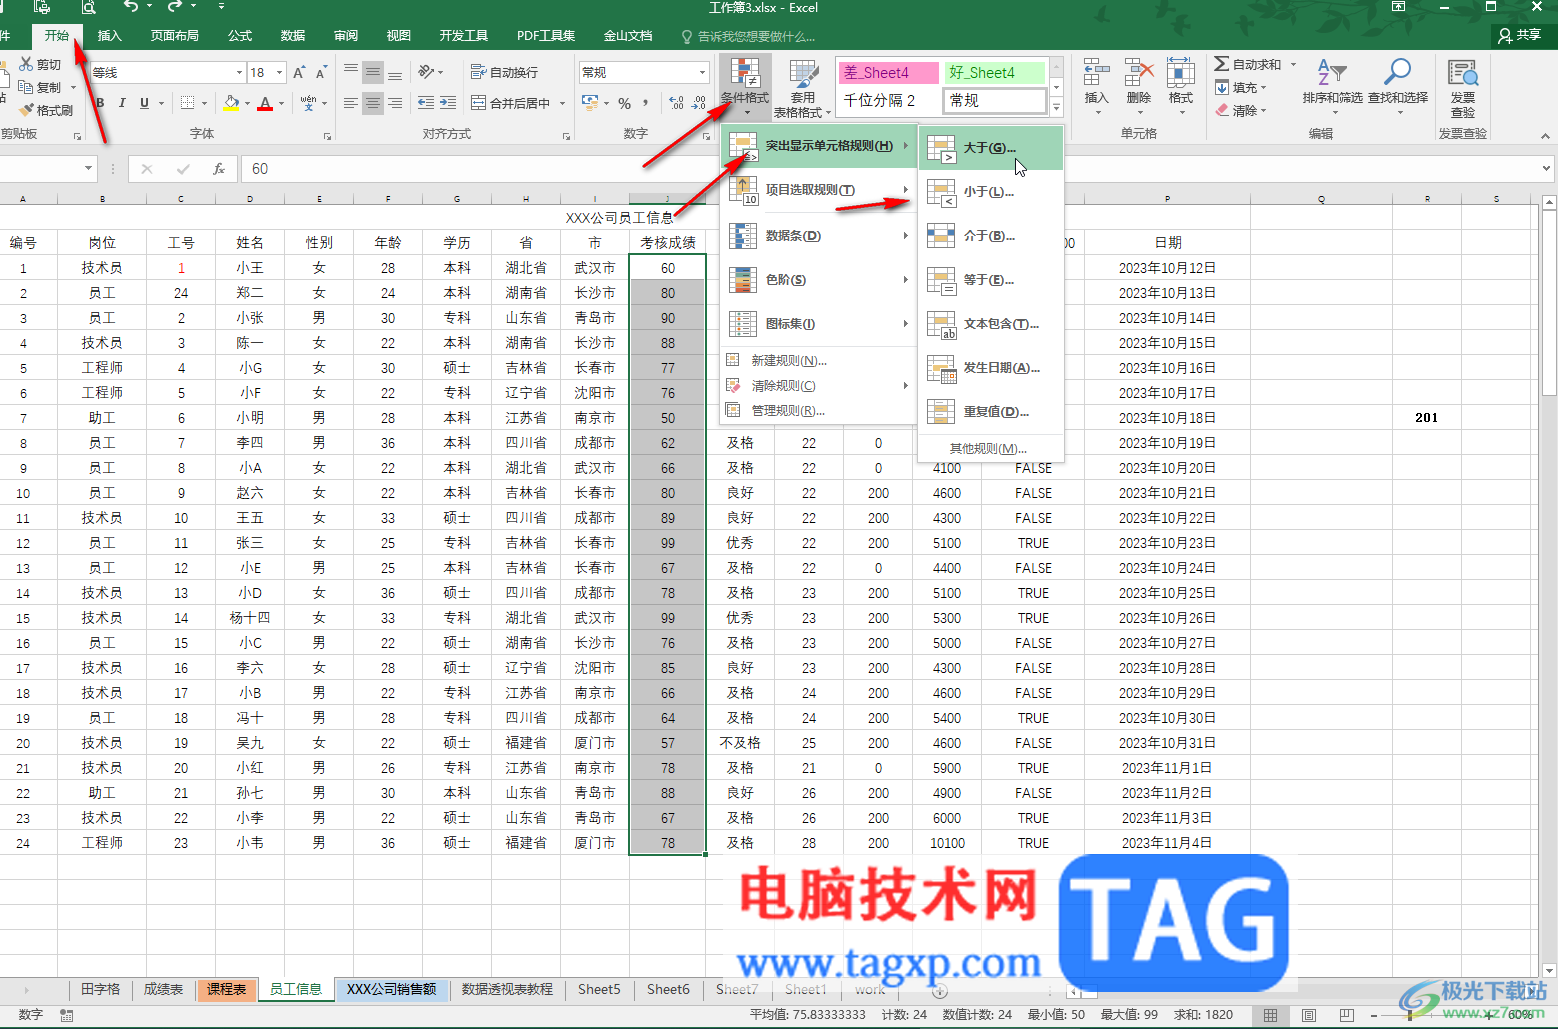1558x1029 pixels.
Task: Open Data Bars (数据条) submenu
Action: click(818, 236)
